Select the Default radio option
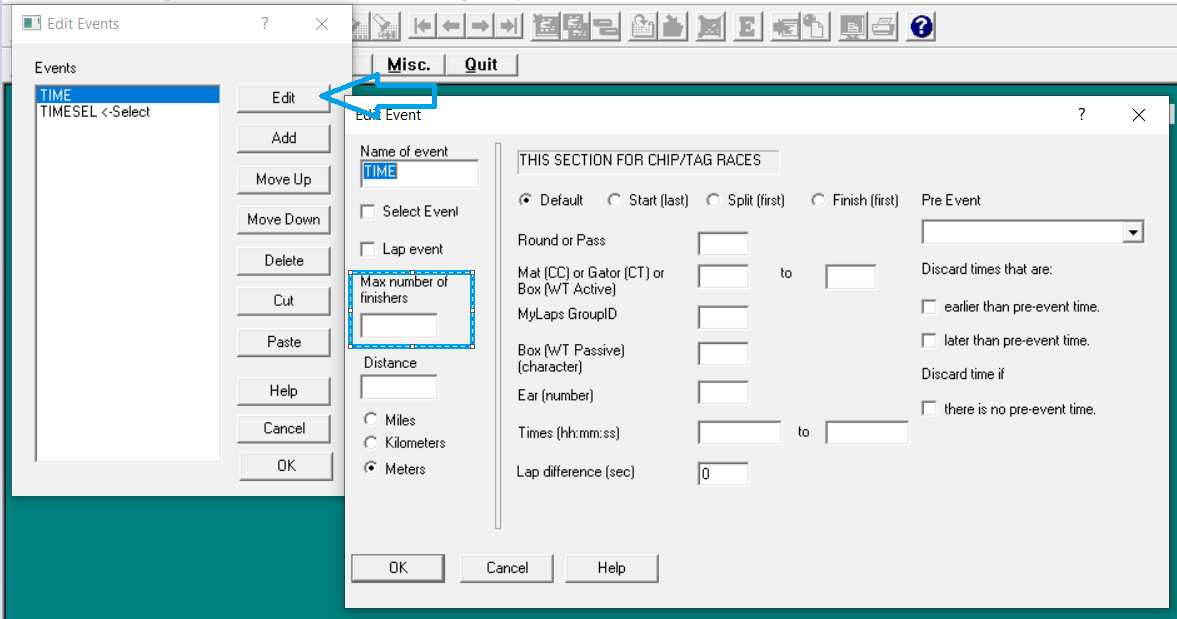This screenshot has height=619, width=1177. [x=525, y=200]
